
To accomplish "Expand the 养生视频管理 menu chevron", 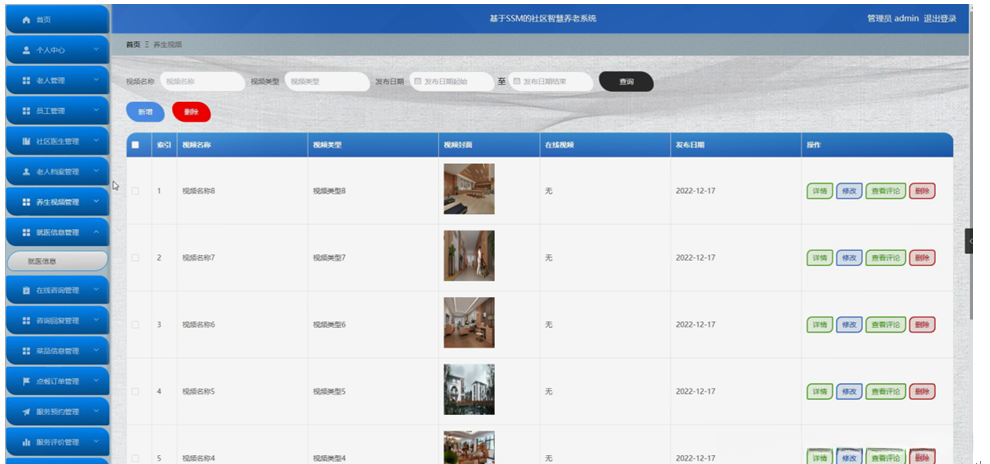I will pyautogui.click(x=96, y=201).
